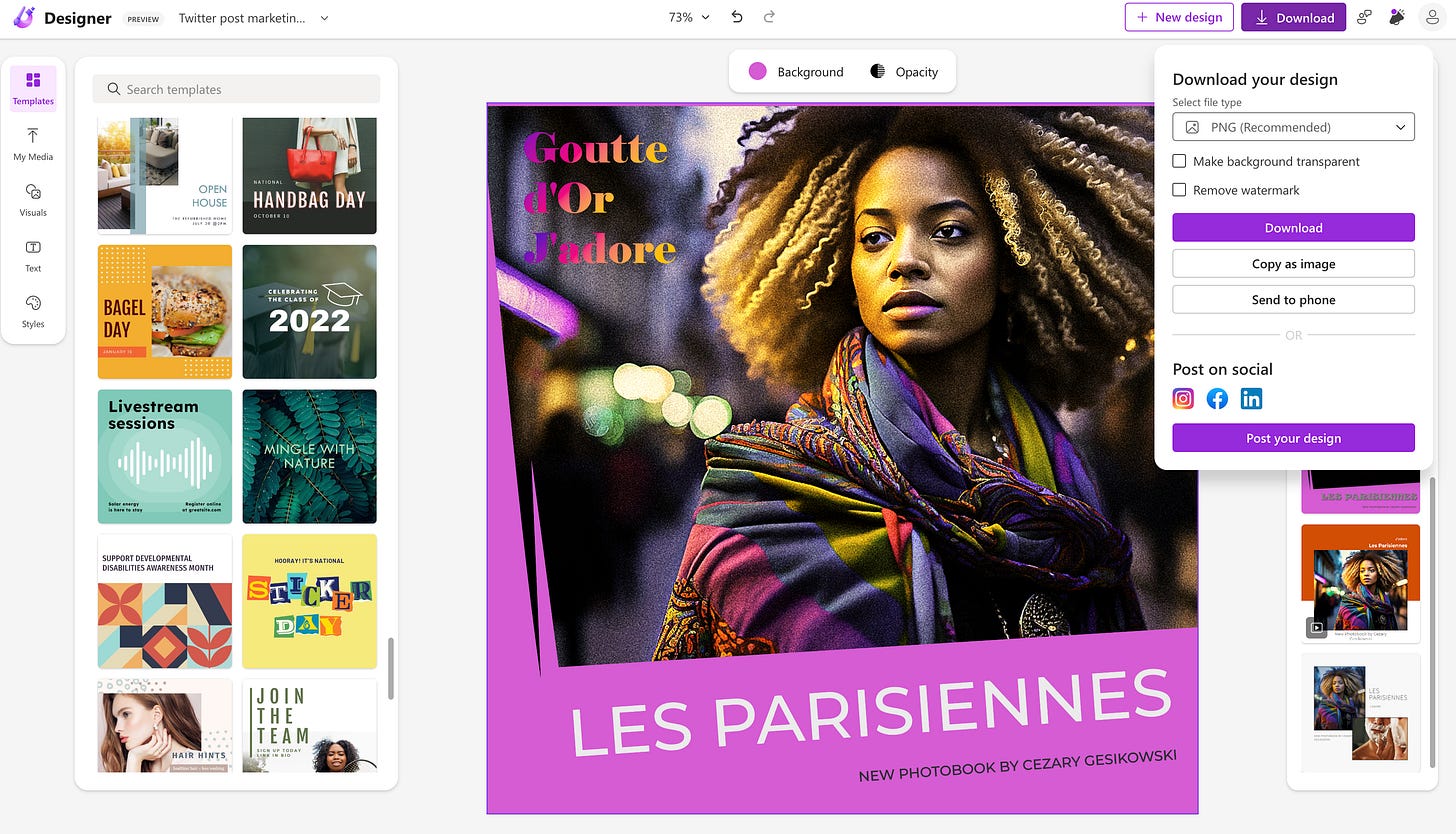Open the Templates sidebar tab
The width and height of the screenshot is (1456, 834).
tap(33, 88)
